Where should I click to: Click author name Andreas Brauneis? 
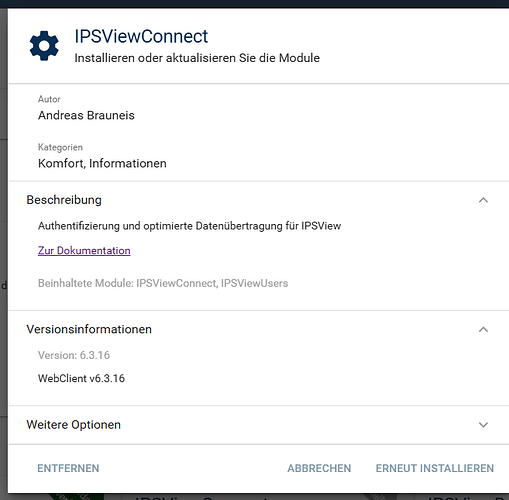tap(86, 115)
